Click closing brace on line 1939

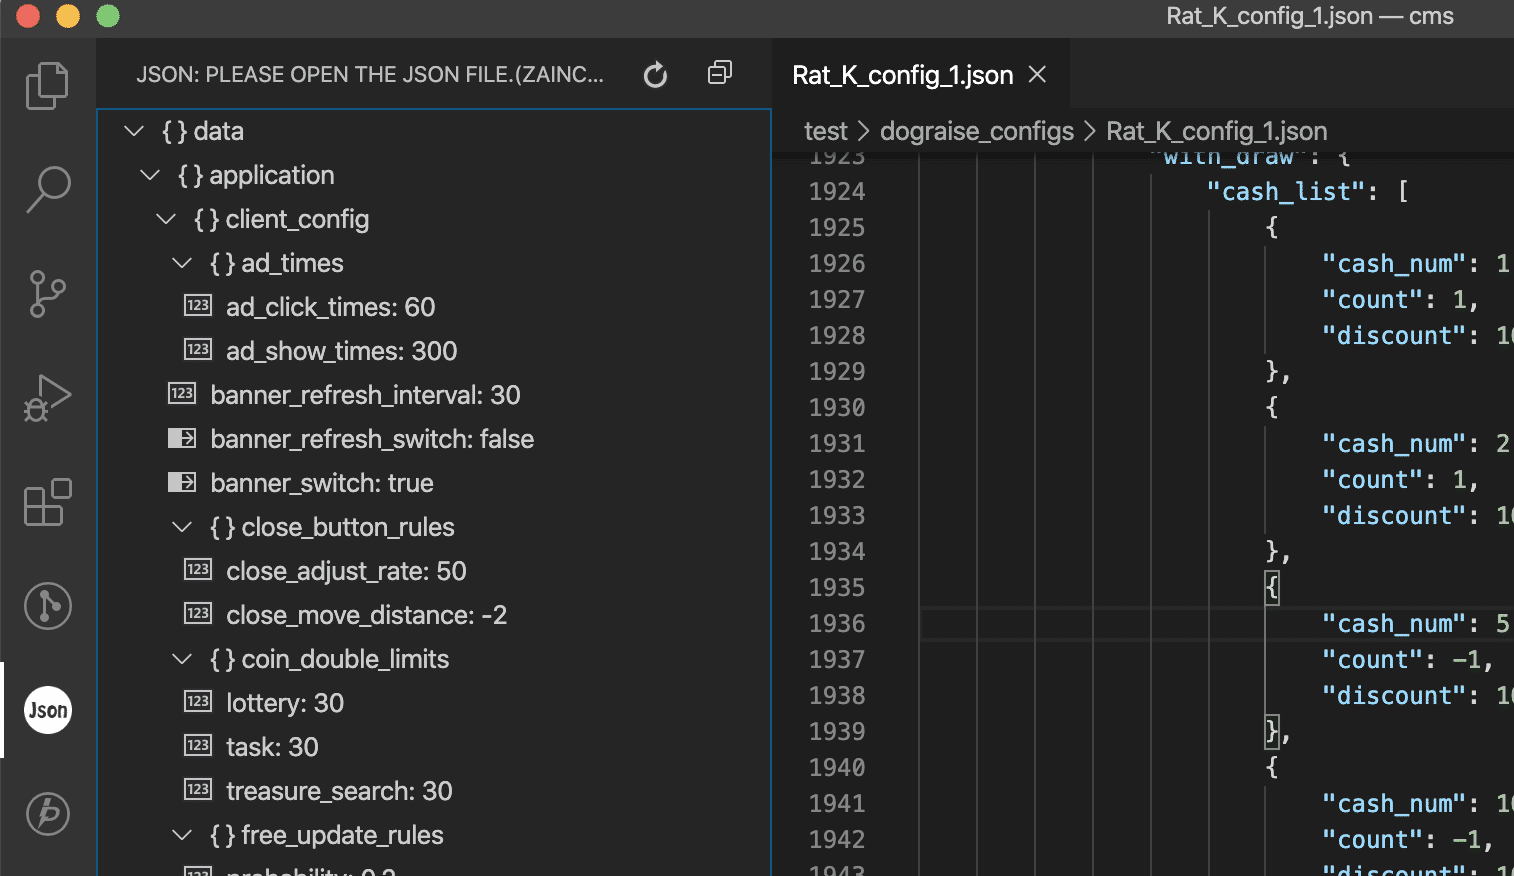click(1272, 731)
